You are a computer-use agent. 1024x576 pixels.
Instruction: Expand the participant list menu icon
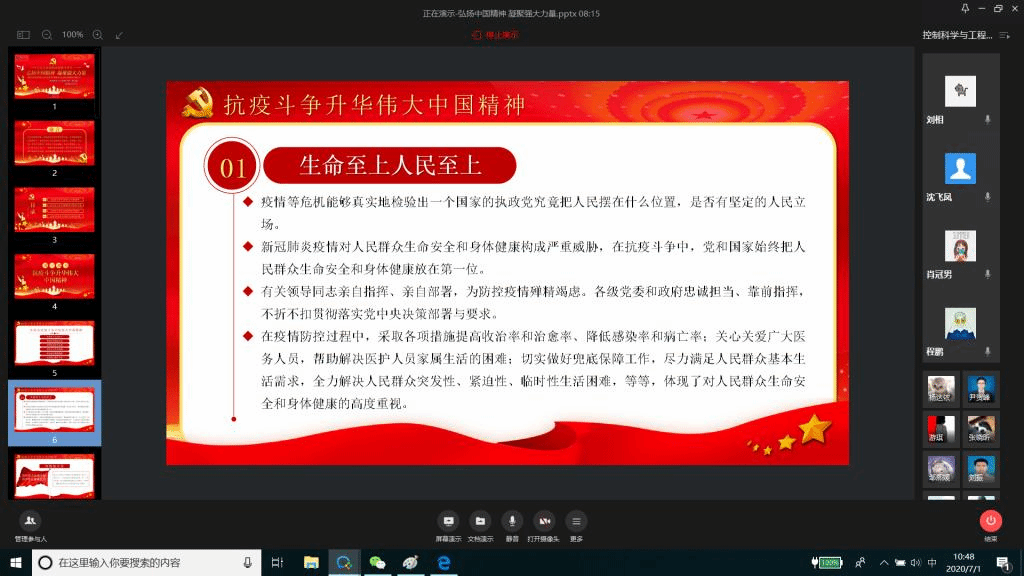[1004, 35]
